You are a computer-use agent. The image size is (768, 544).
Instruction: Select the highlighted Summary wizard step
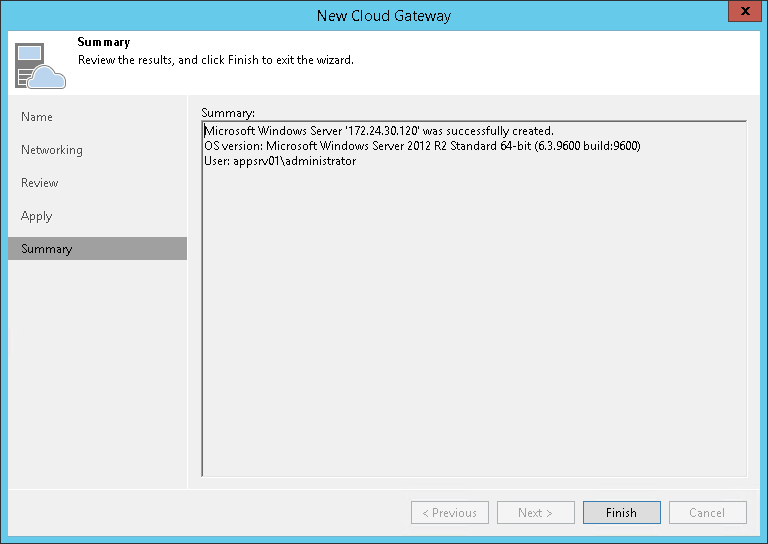pos(97,249)
